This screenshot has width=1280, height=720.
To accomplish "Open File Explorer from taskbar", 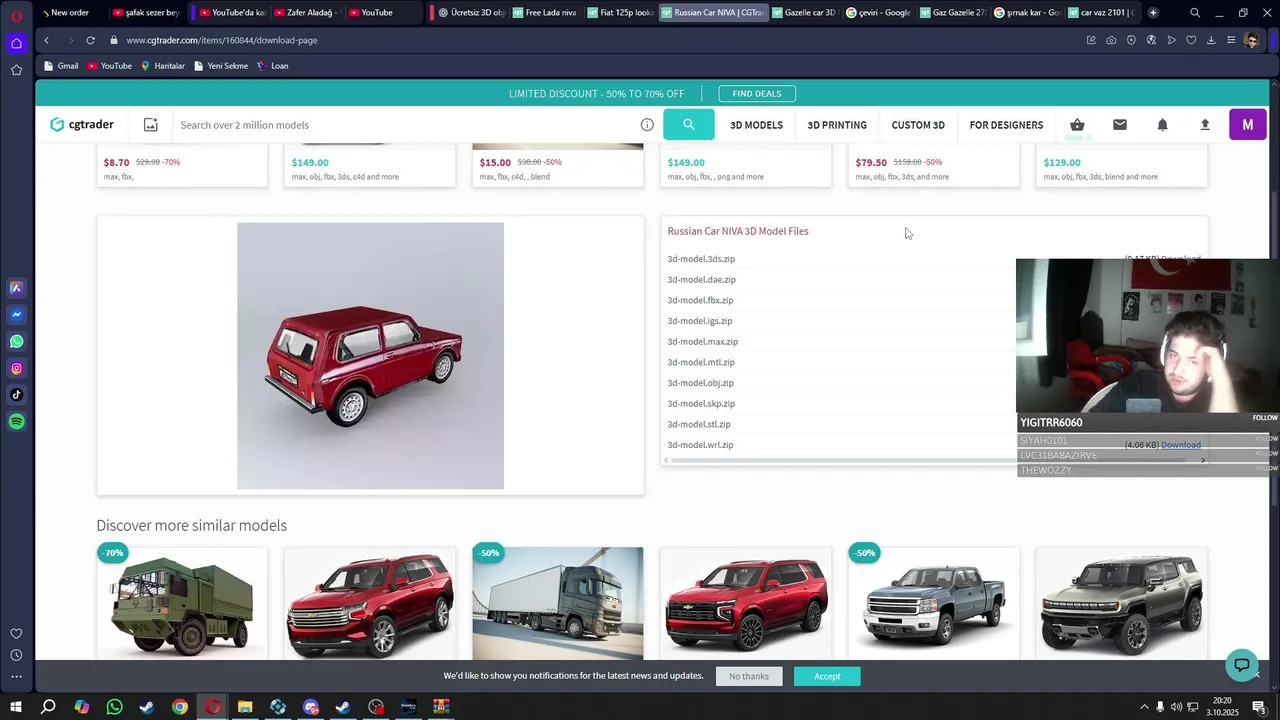I will 245,707.
